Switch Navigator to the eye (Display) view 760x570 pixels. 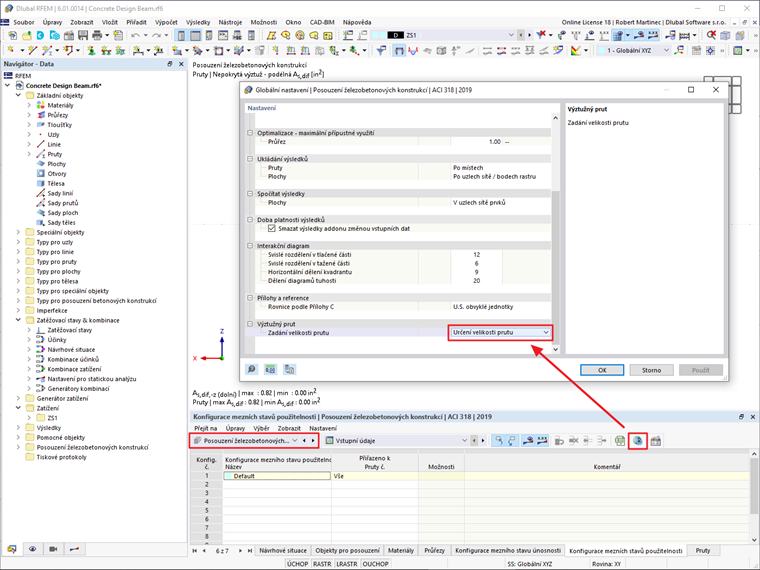[x=32, y=549]
